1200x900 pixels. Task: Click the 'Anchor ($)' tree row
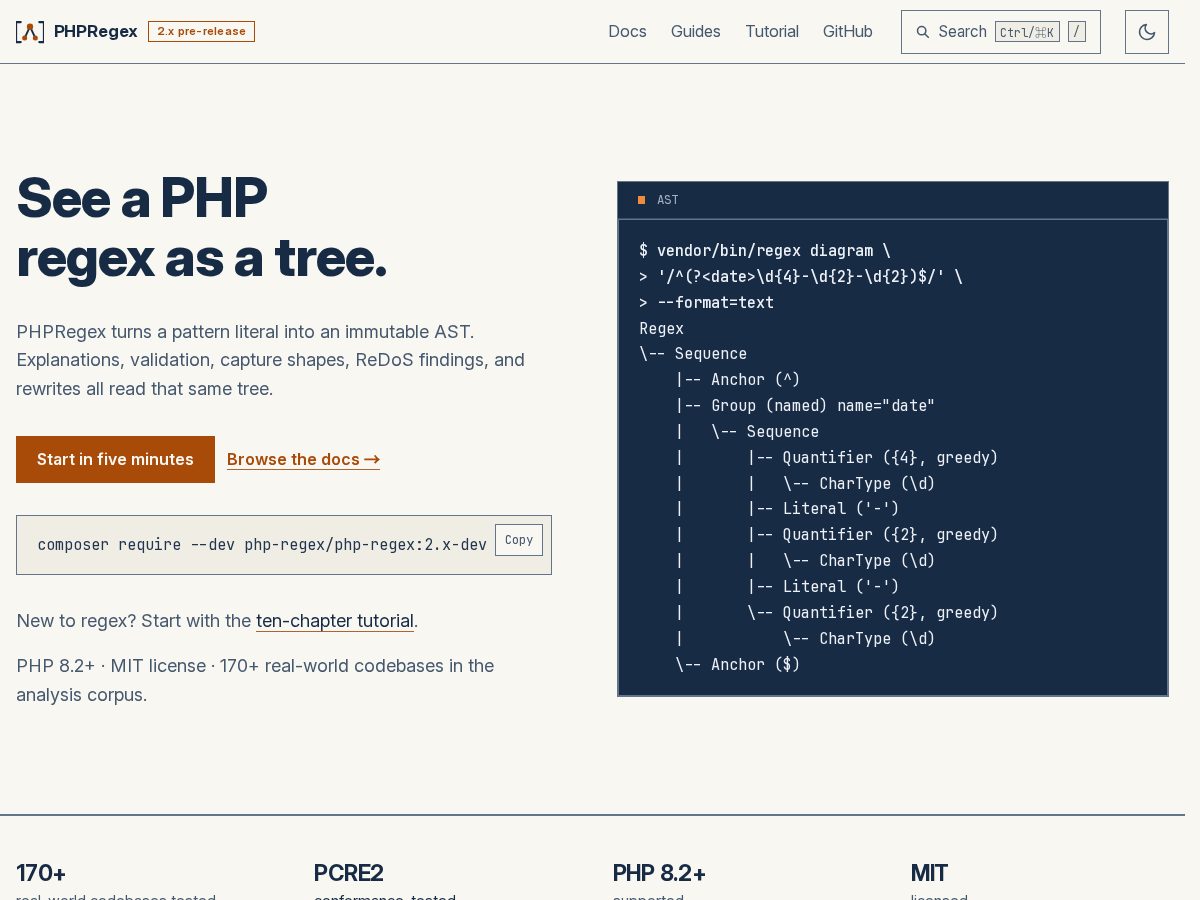[738, 664]
